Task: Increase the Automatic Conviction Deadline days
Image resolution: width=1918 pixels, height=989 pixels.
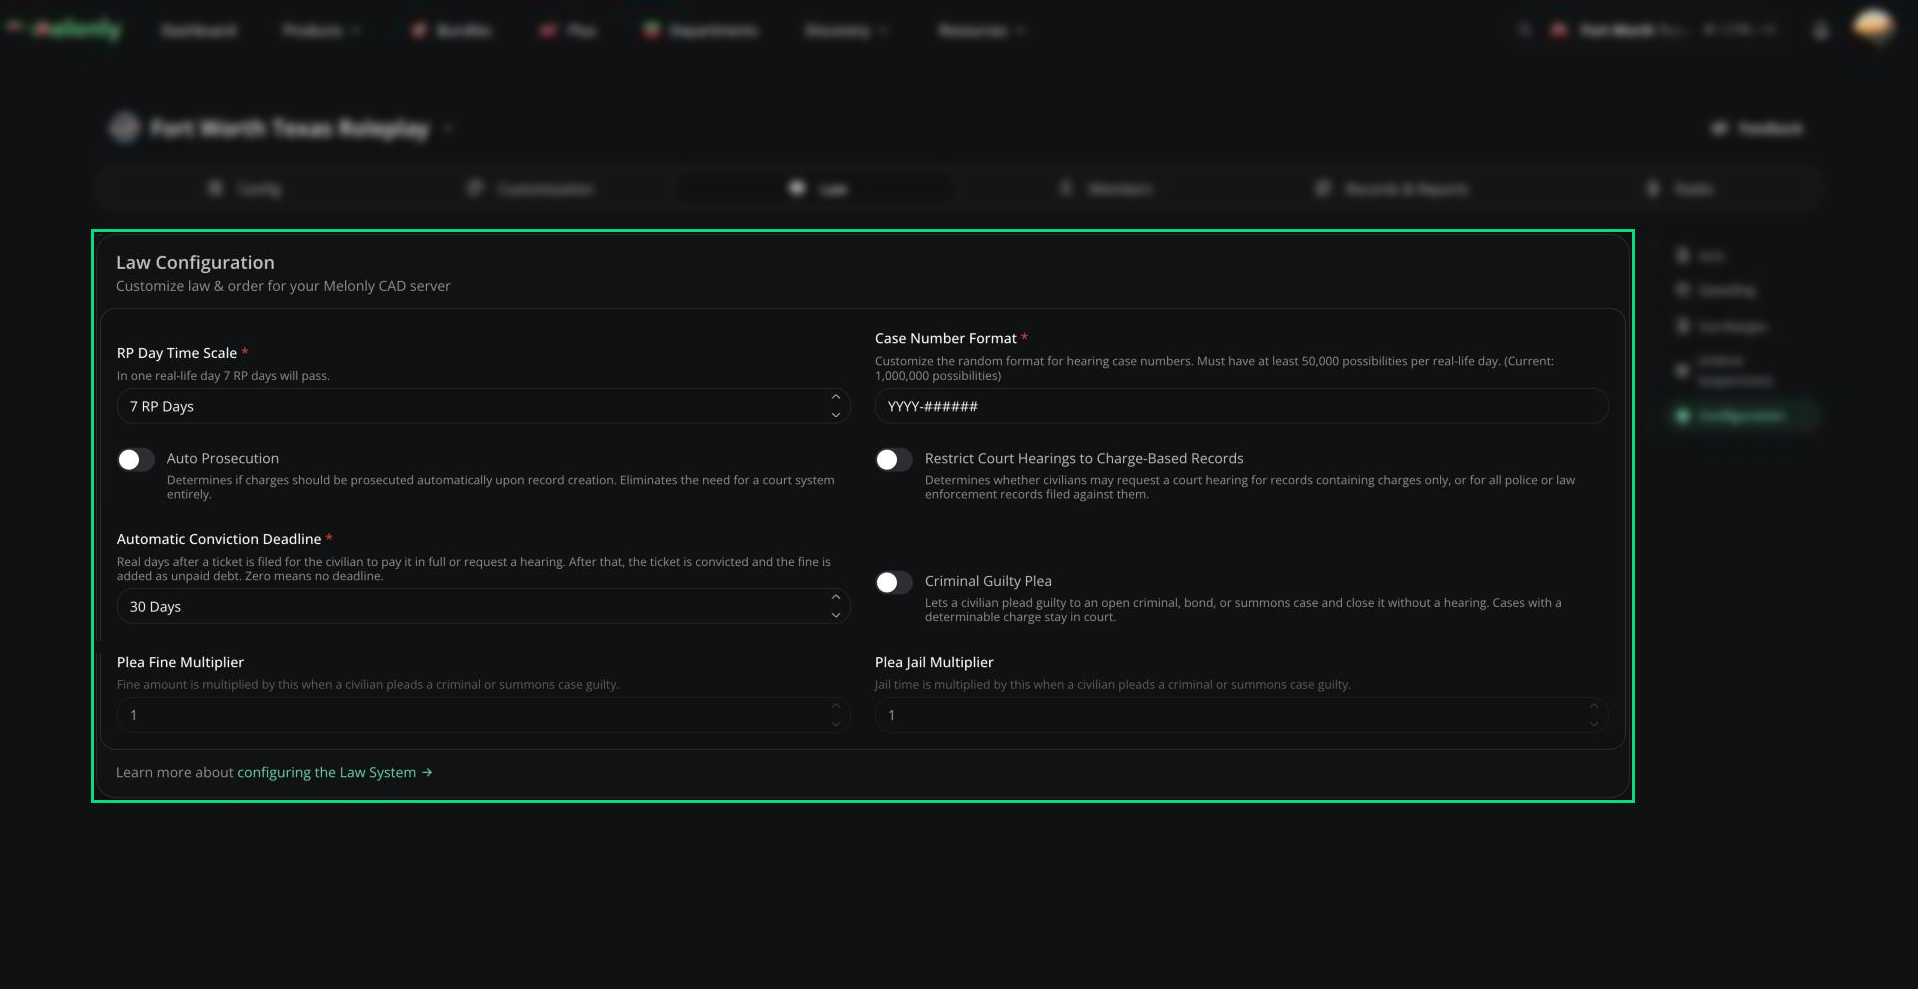Action: pyautogui.click(x=836, y=598)
